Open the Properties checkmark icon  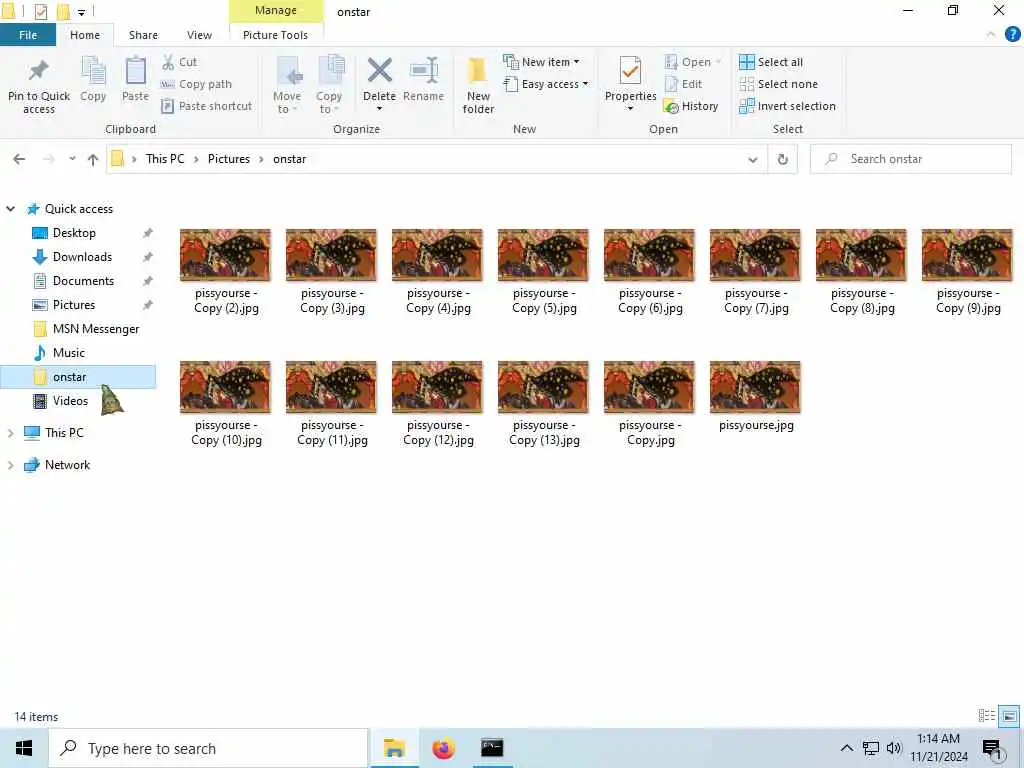click(x=630, y=71)
